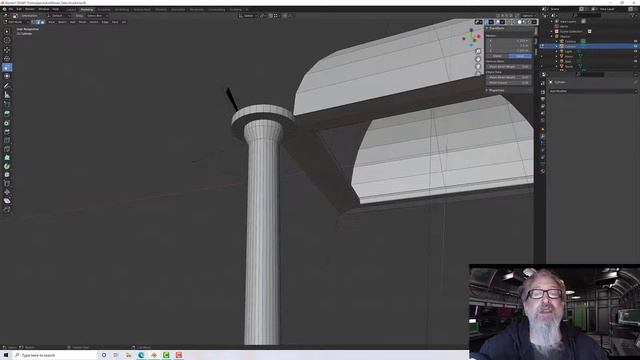Open the Vertex menu in viewport header

[94, 22]
